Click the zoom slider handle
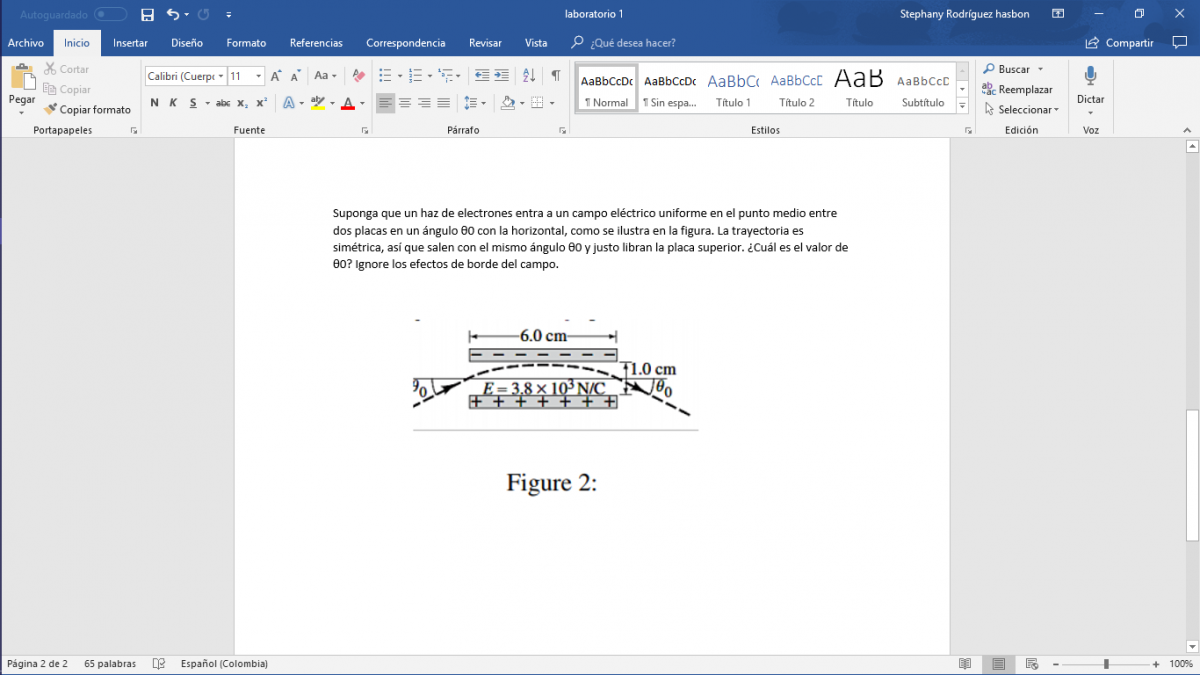1200x675 pixels. [x=1106, y=664]
